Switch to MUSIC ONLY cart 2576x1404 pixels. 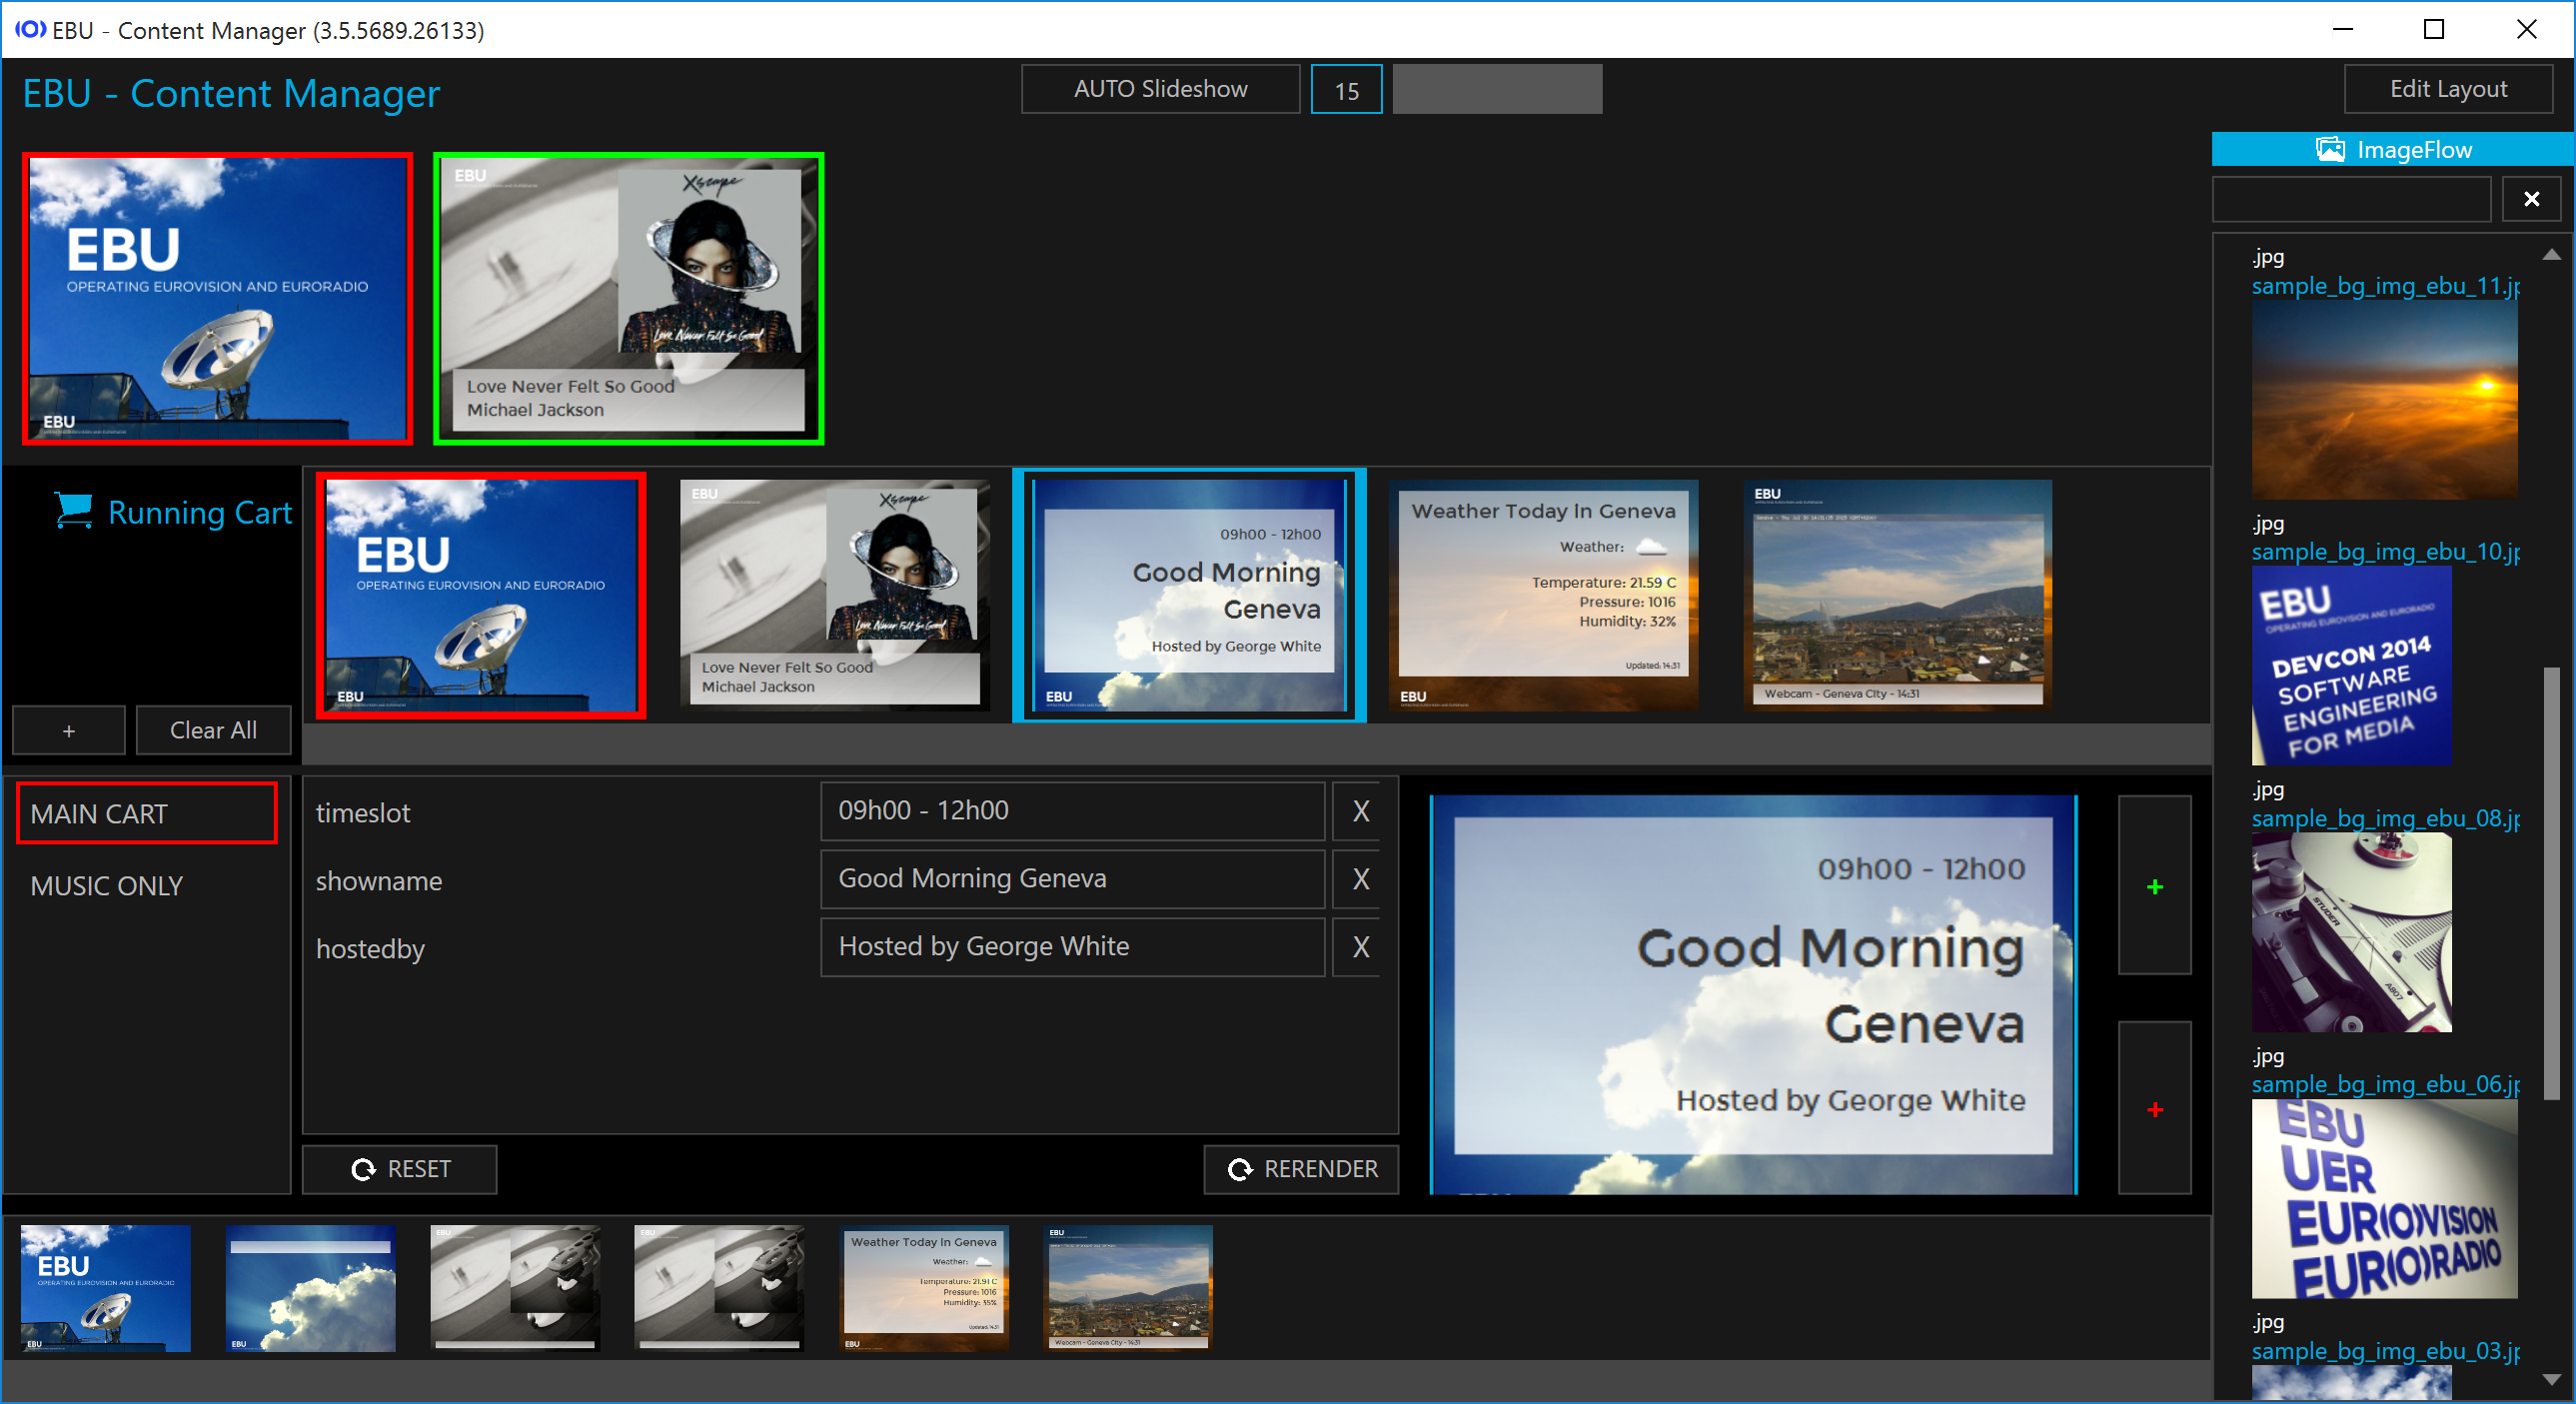[x=107, y=886]
